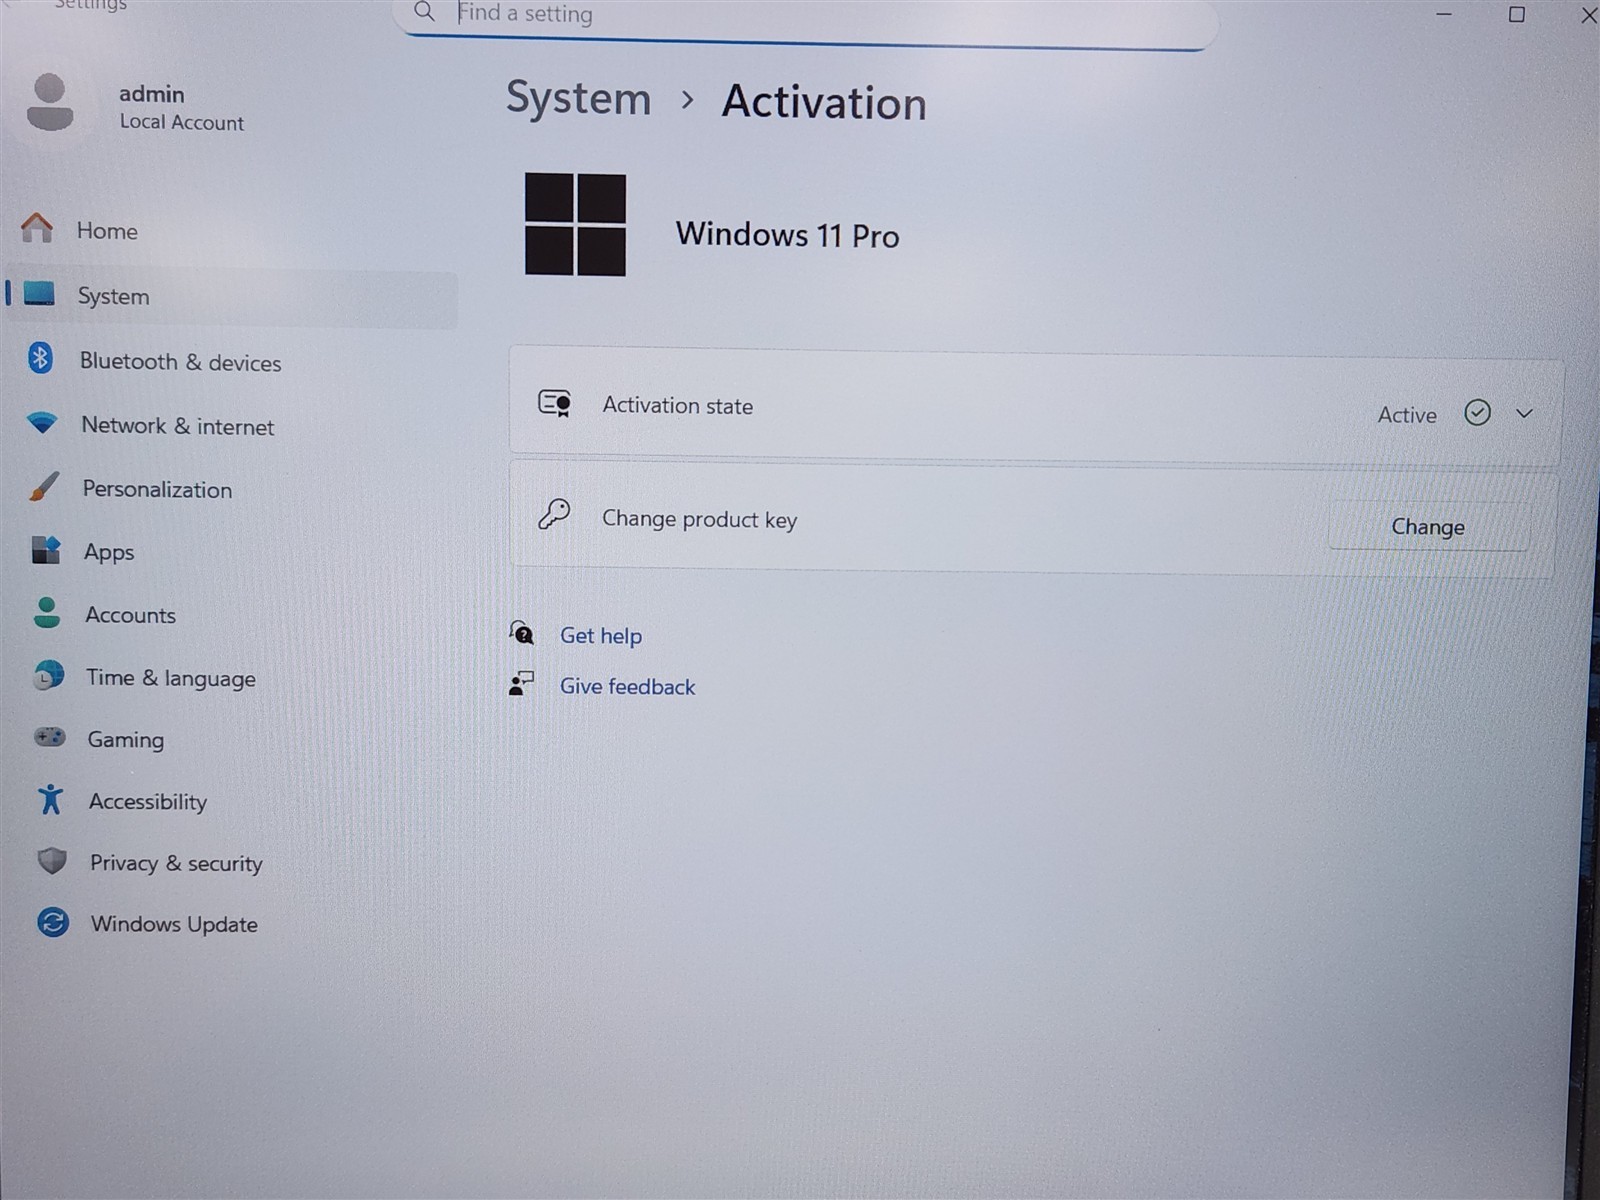Go to Home settings label
This screenshot has width=1600, height=1200.
click(107, 231)
